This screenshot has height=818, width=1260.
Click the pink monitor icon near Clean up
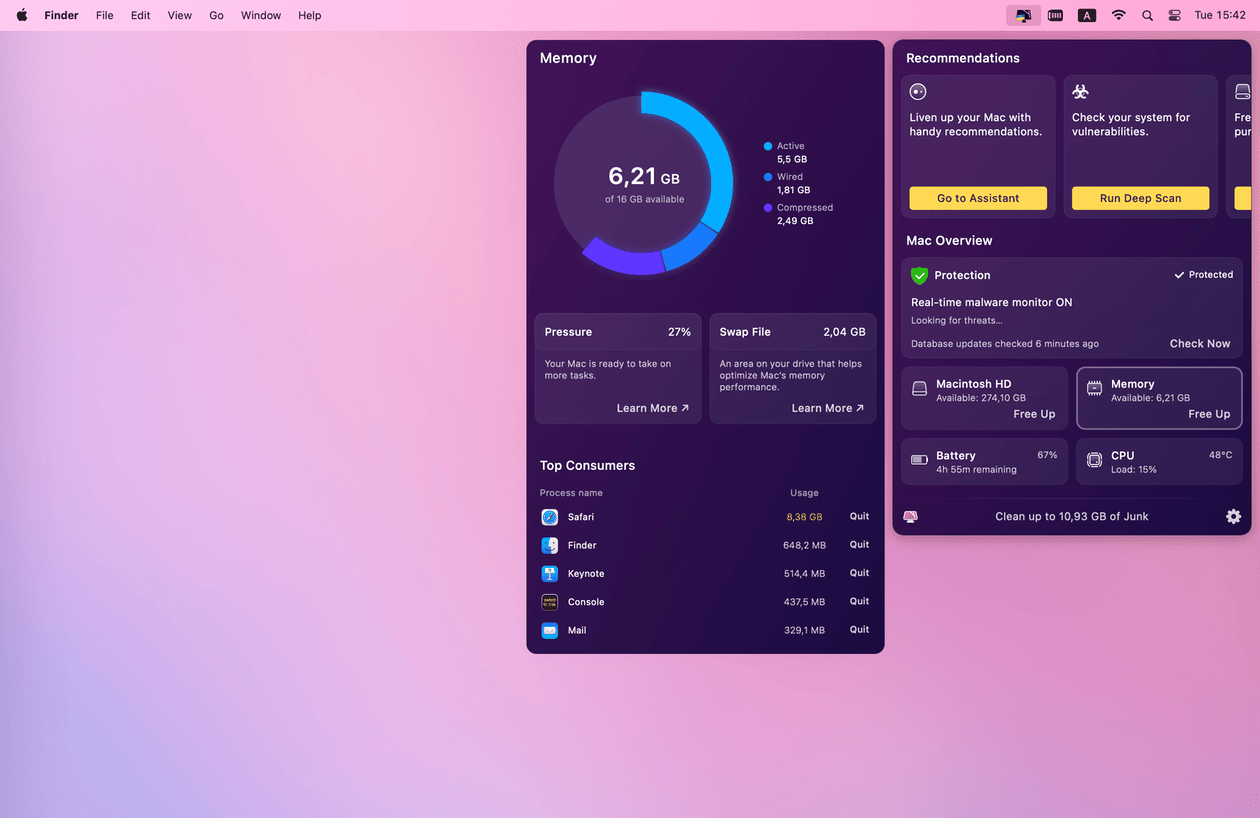[911, 516]
